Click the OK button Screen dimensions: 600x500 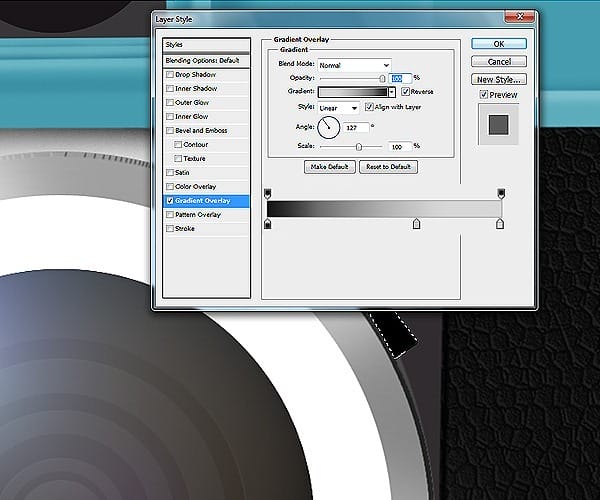[499, 44]
